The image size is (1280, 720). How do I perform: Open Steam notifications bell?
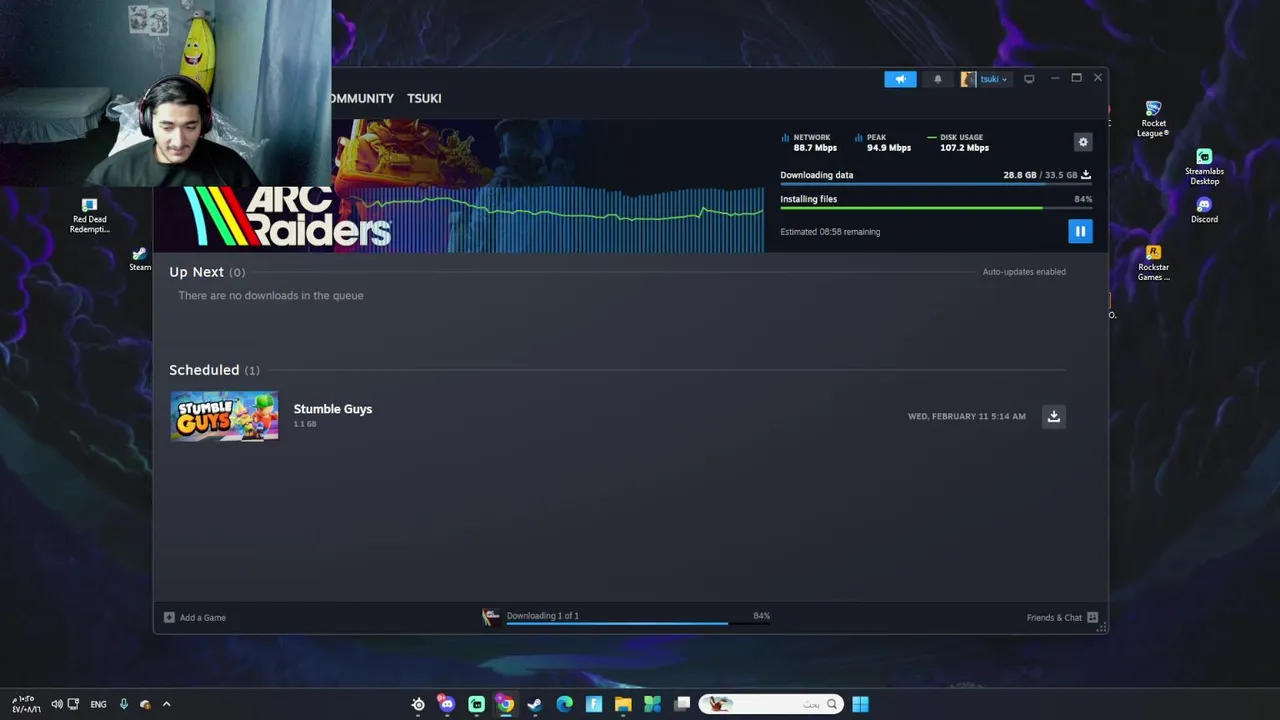point(937,79)
